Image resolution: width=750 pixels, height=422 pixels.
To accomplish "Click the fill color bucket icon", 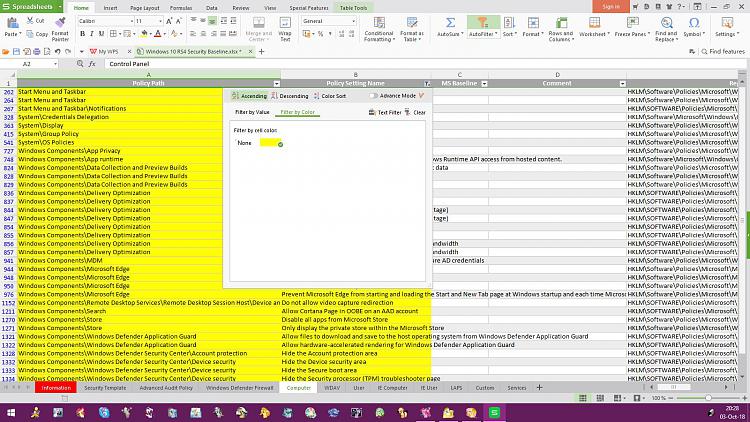I will coord(143,34).
